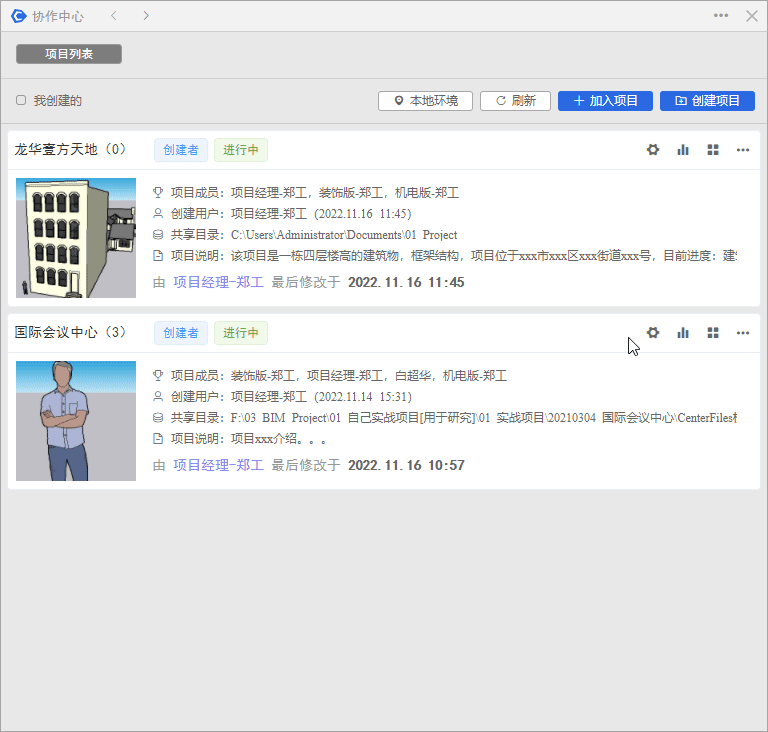Open grid view icon for 龙华壹方天地
768x732 pixels.
pyautogui.click(x=713, y=150)
